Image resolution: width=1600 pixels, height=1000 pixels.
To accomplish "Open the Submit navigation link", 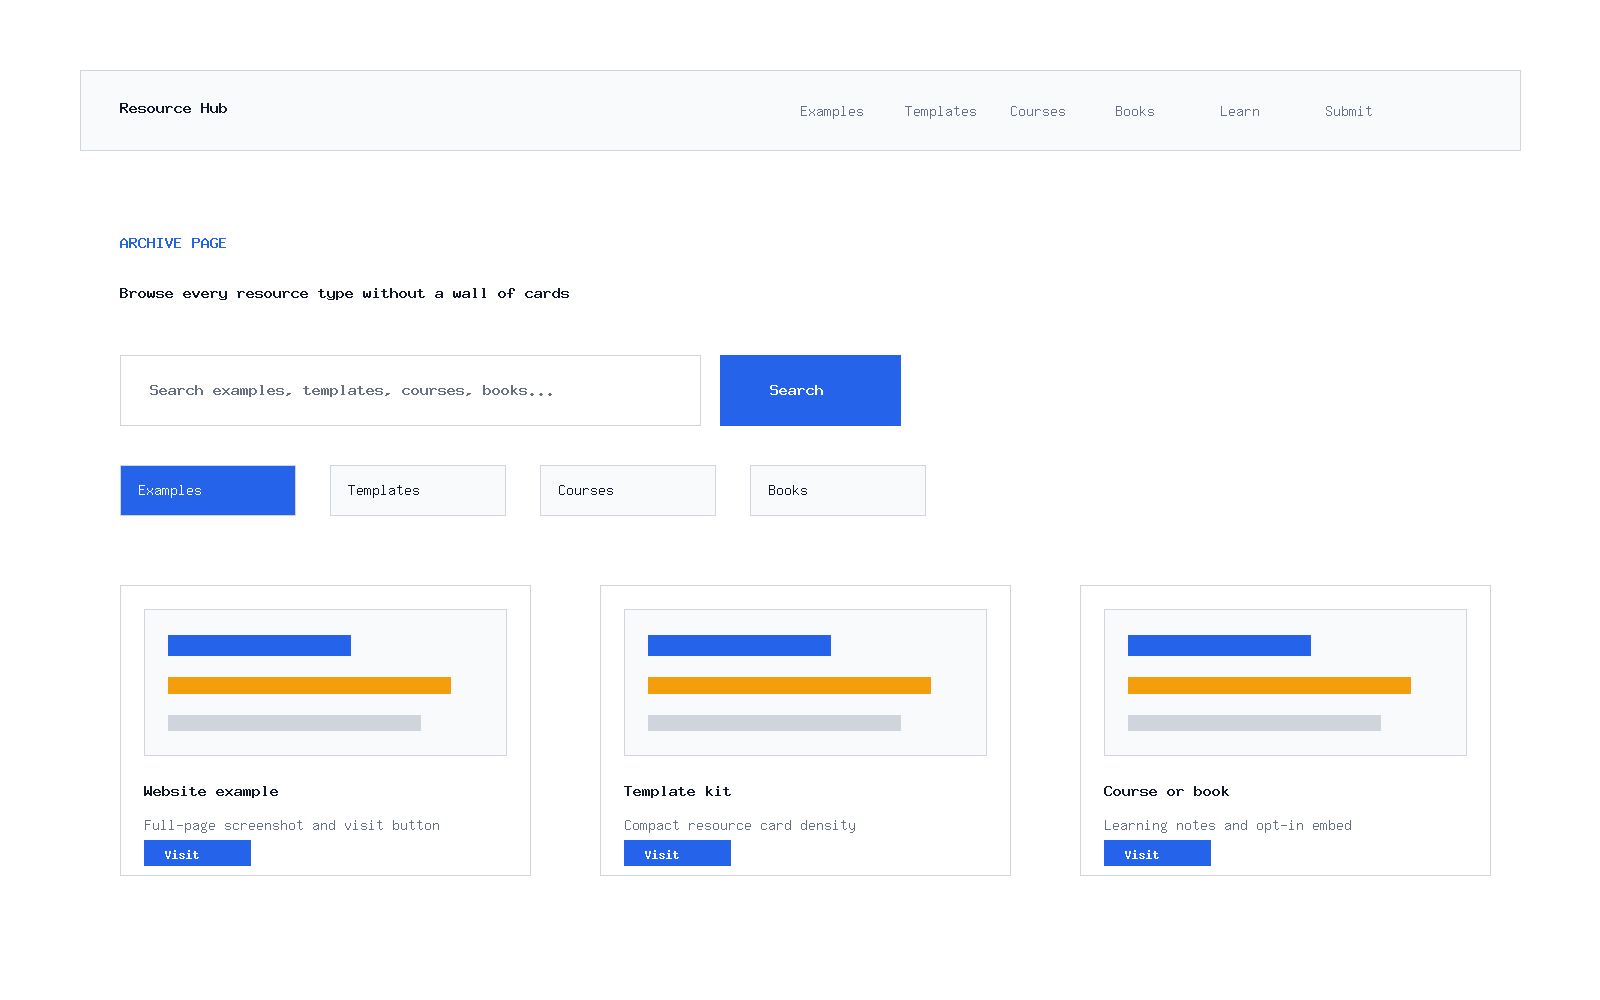I will 1348,111.
